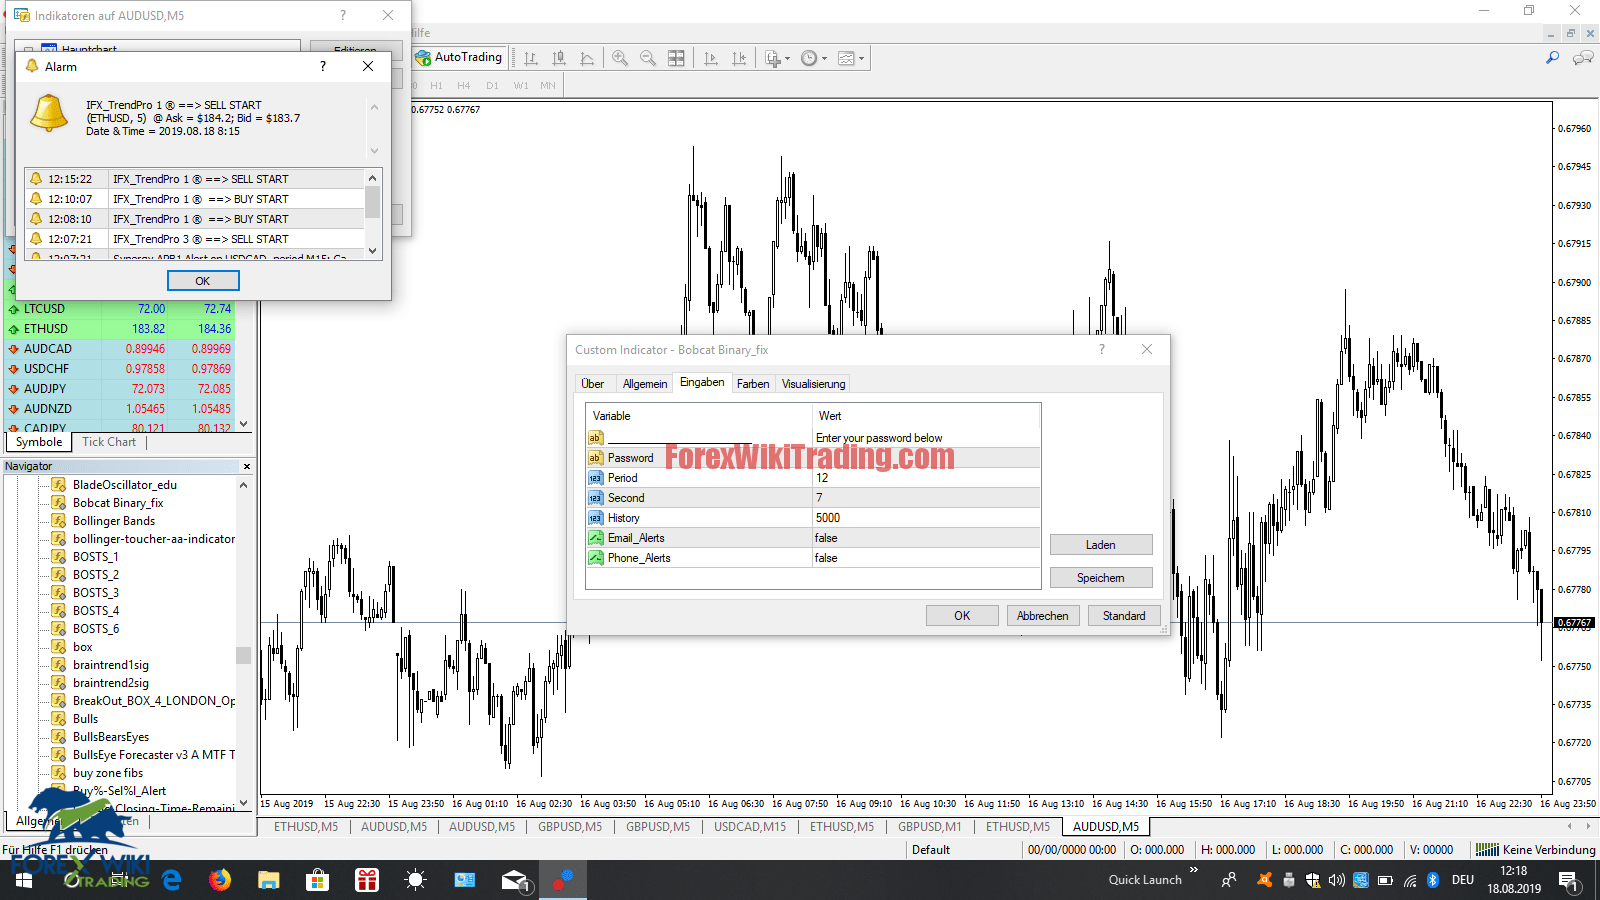Image resolution: width=1600 pixels, height=900 pixels.
Task: Switch chart to line chart mode
Action: (587, 58)
